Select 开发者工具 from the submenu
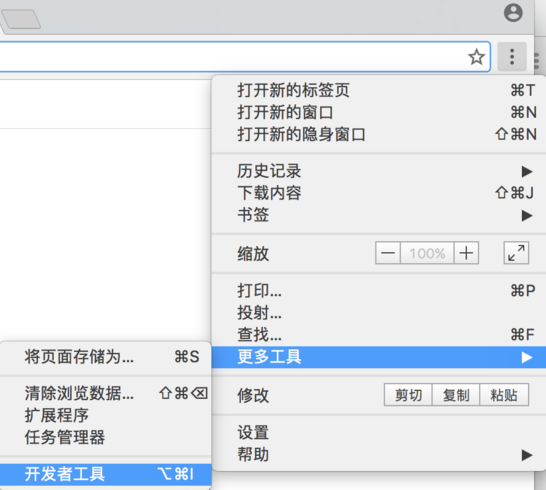The width and height of the screenshot is (546, 490). click(x=106, y=474)
